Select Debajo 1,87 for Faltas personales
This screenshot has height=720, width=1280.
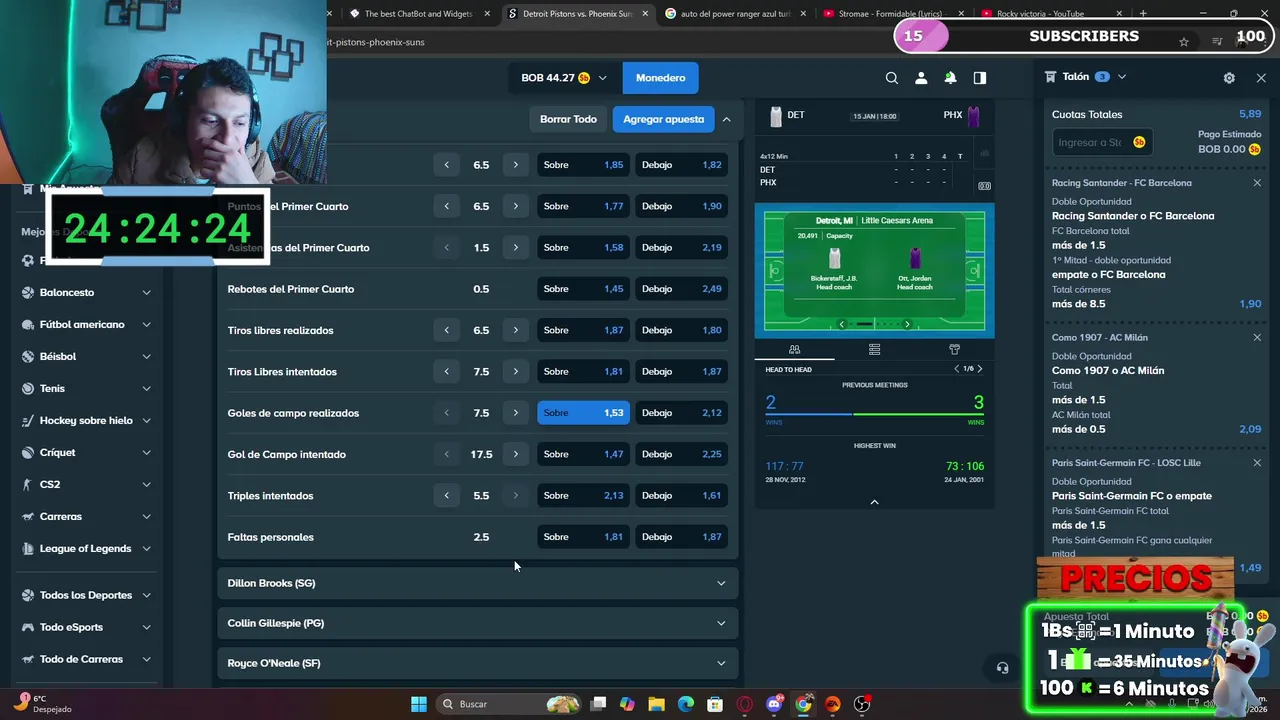click(x=681, y=537)
